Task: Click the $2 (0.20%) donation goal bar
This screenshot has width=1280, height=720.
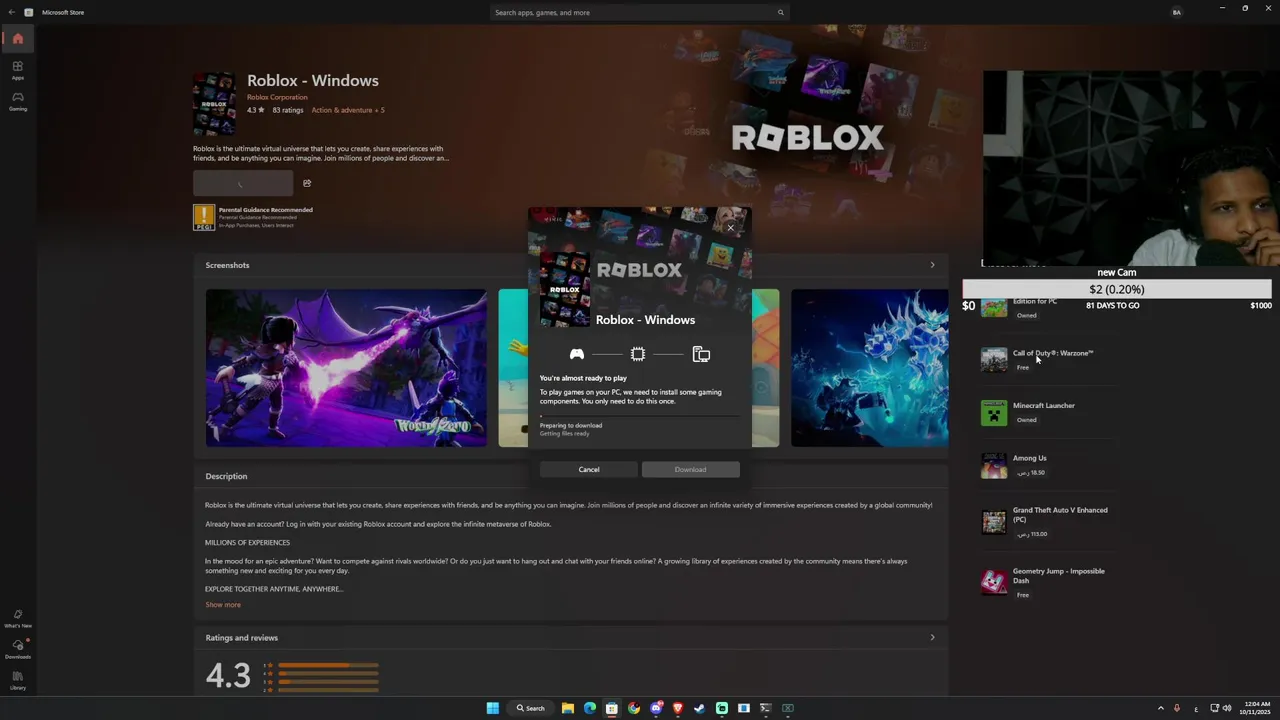Action: [1117, 289]
